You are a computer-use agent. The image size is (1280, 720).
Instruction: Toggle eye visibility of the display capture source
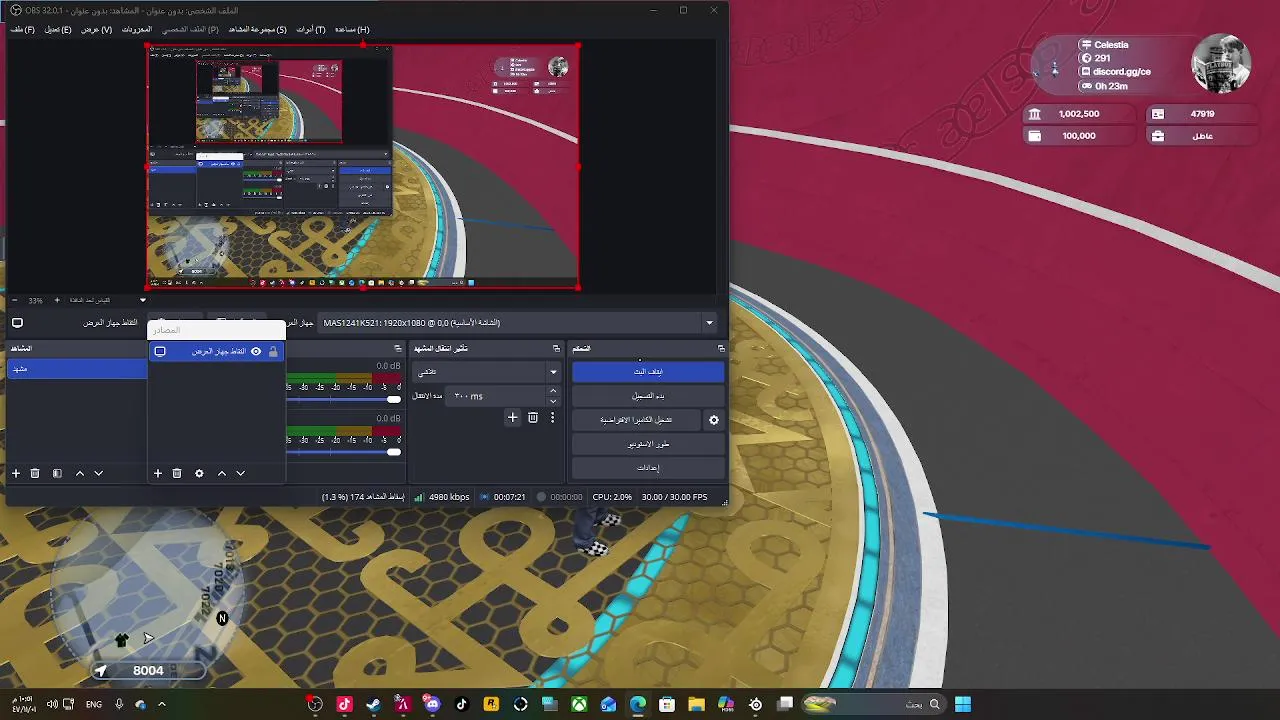(x=256, y=351)
